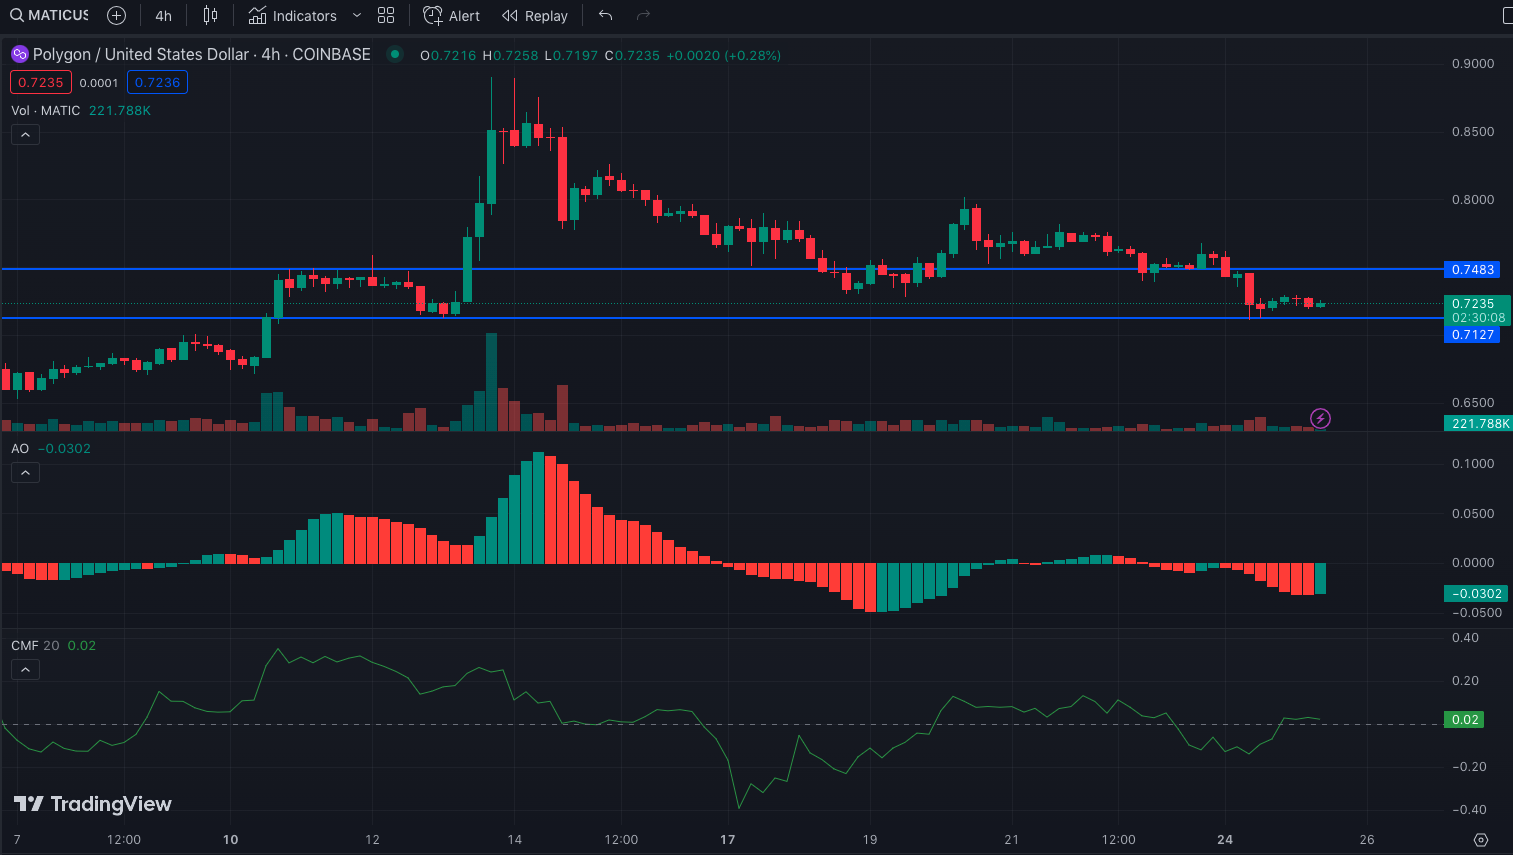Open the Indicators dialog
The height and width of the screenshot is (855, 1513).
coord(293,16)
